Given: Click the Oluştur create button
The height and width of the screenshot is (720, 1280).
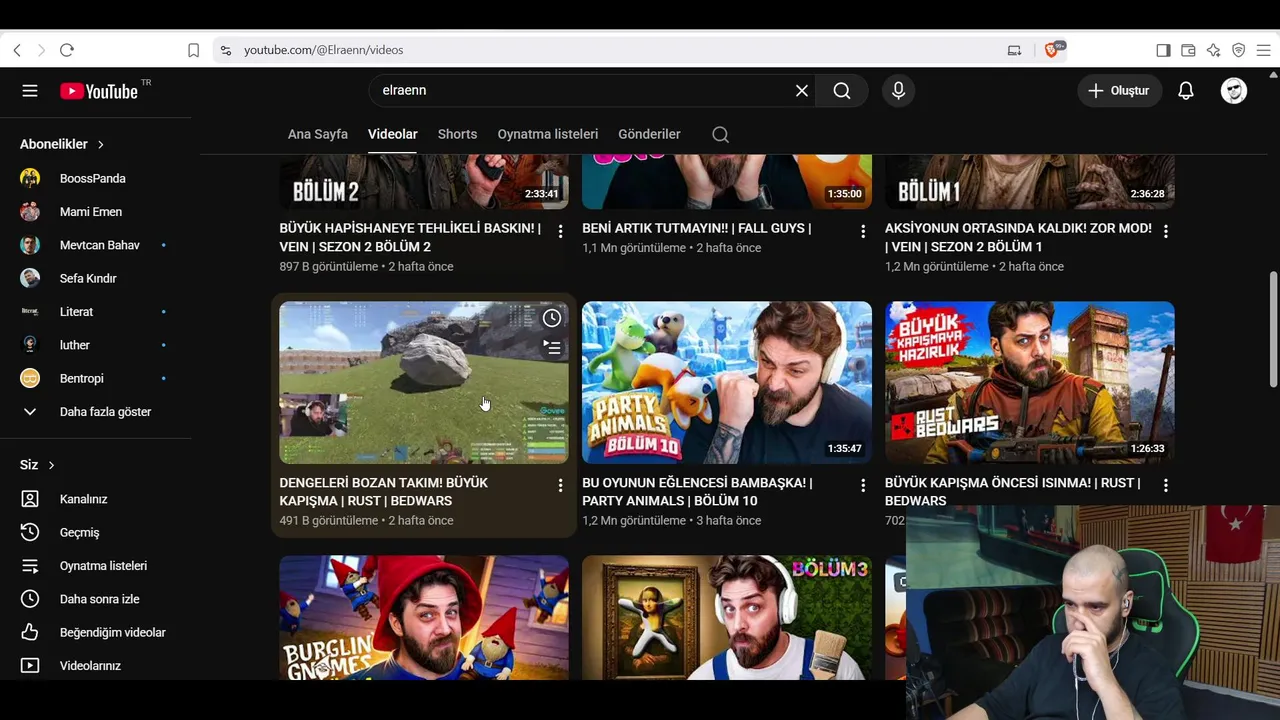Looking at the screenshot, I should [1119, 91].
